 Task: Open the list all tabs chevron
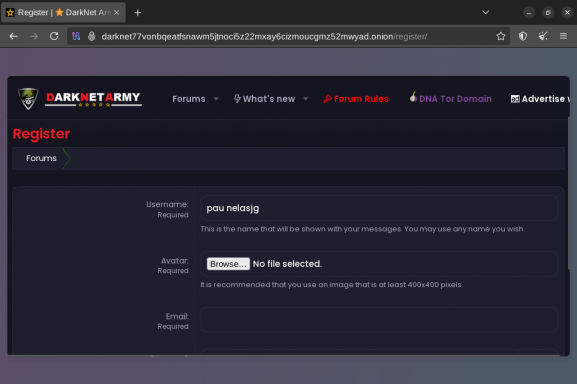tap(486, 13)
